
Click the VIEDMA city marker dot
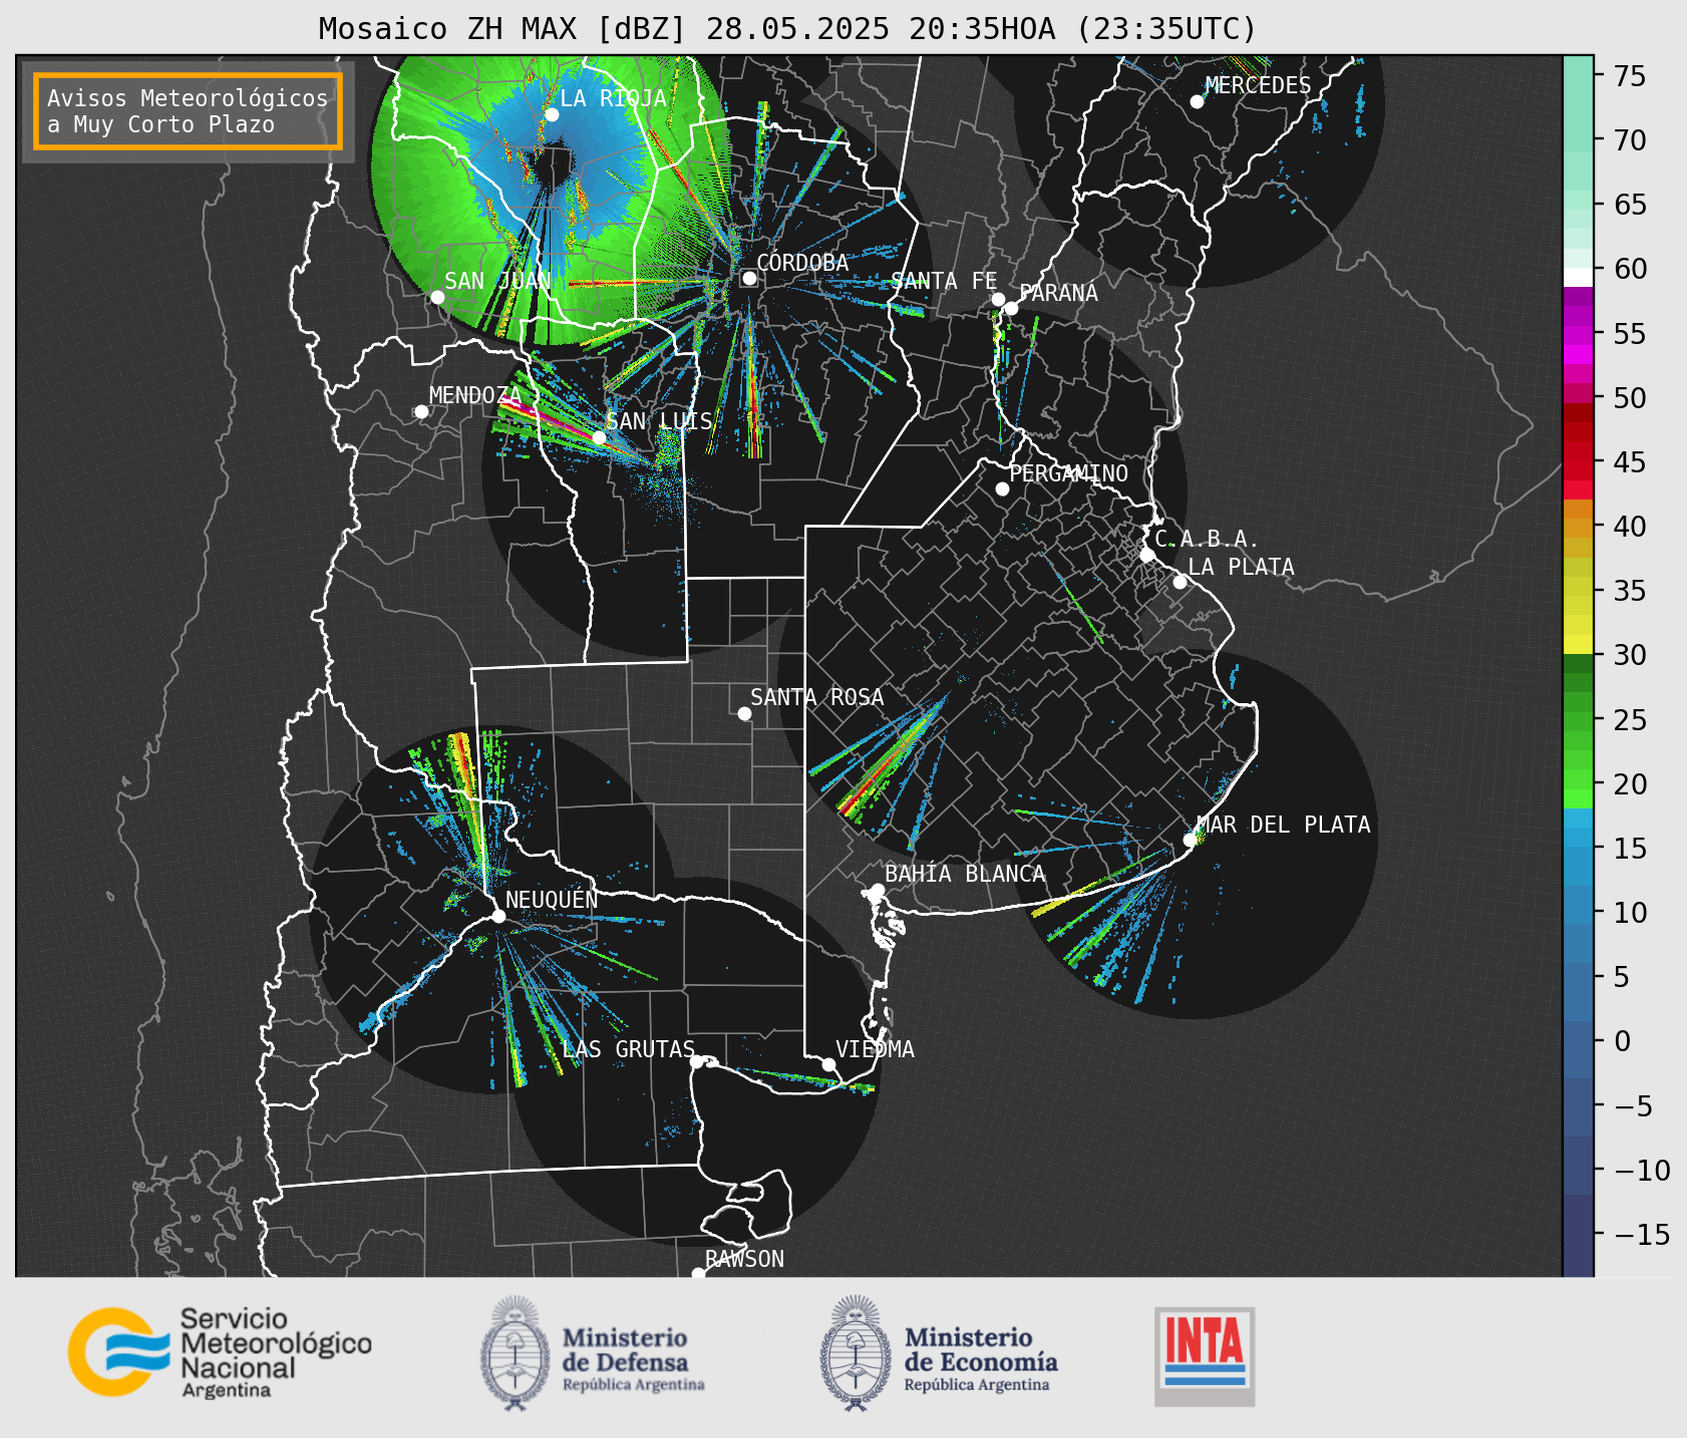click(x=828, y=1064)
